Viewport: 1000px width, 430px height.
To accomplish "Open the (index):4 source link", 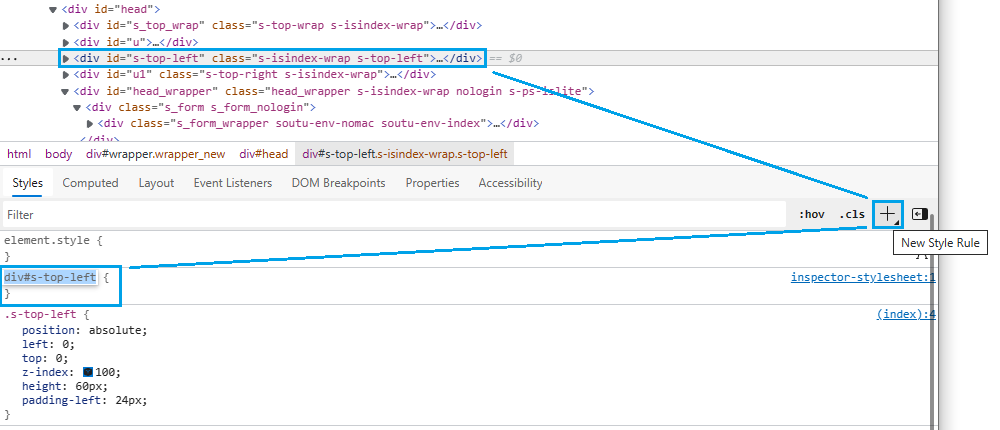I will [905, 314].
